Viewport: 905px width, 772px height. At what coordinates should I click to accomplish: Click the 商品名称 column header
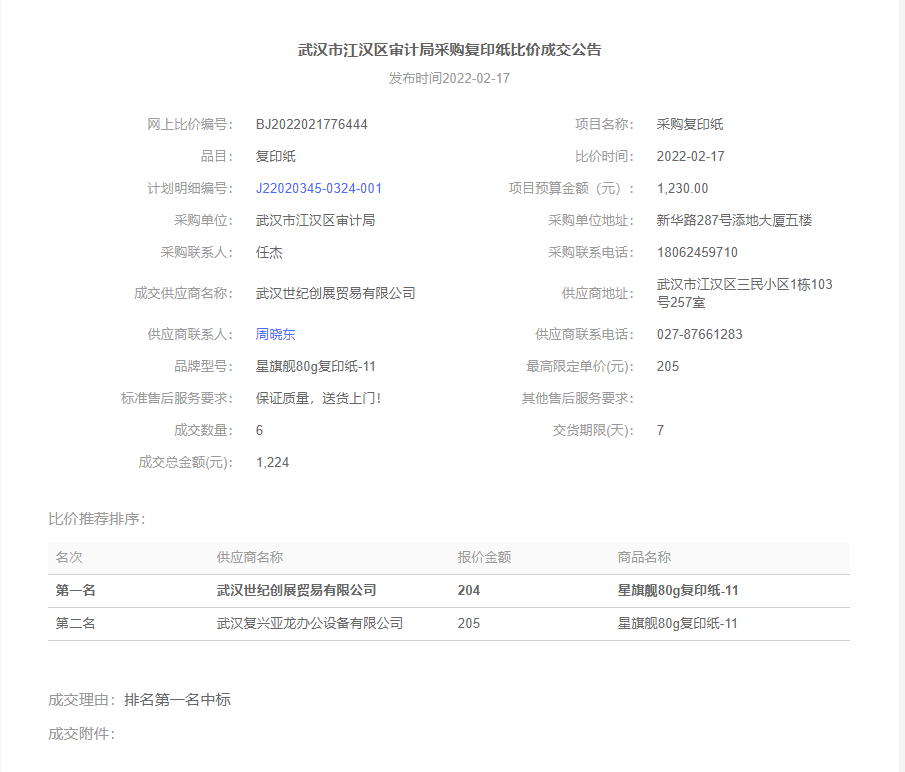tap(644, 558)
